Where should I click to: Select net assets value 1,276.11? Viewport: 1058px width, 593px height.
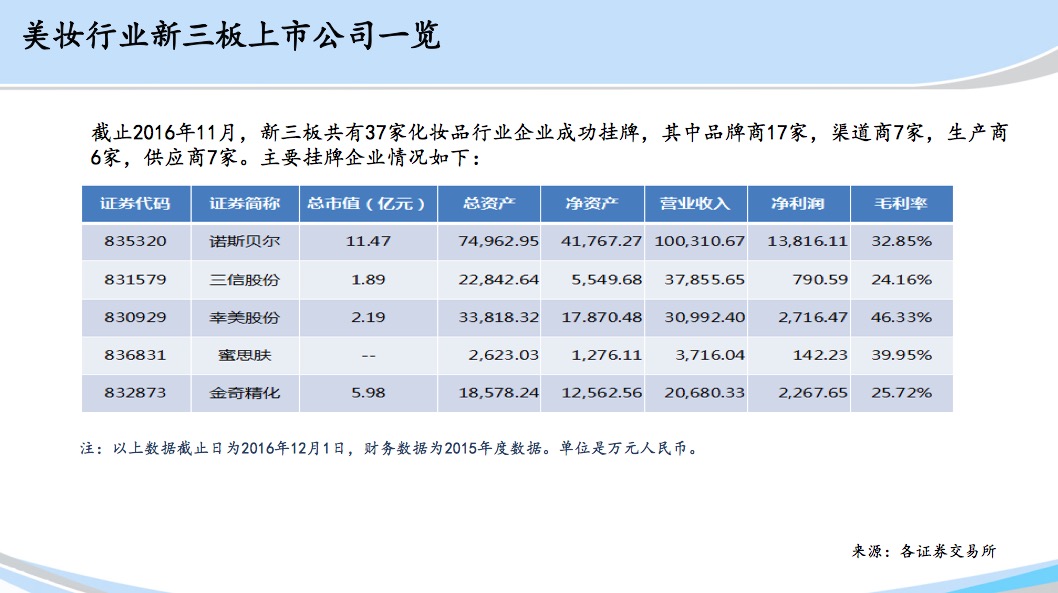click(x=607, y=355)
